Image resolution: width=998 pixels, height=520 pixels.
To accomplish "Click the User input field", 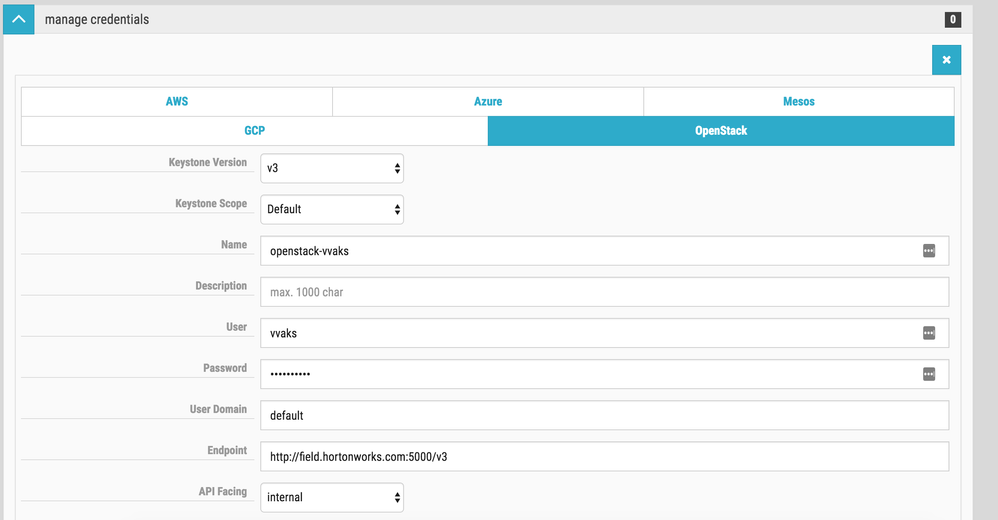I will [588, 333].
